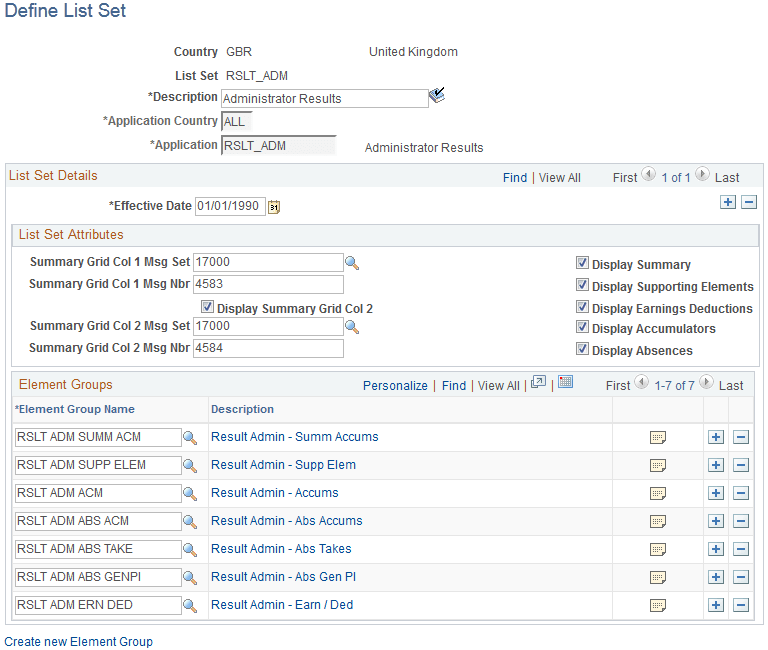Screen dimensions: 768x650
Task: Toggle Display Summary checkbox
Action: [582, 263]
